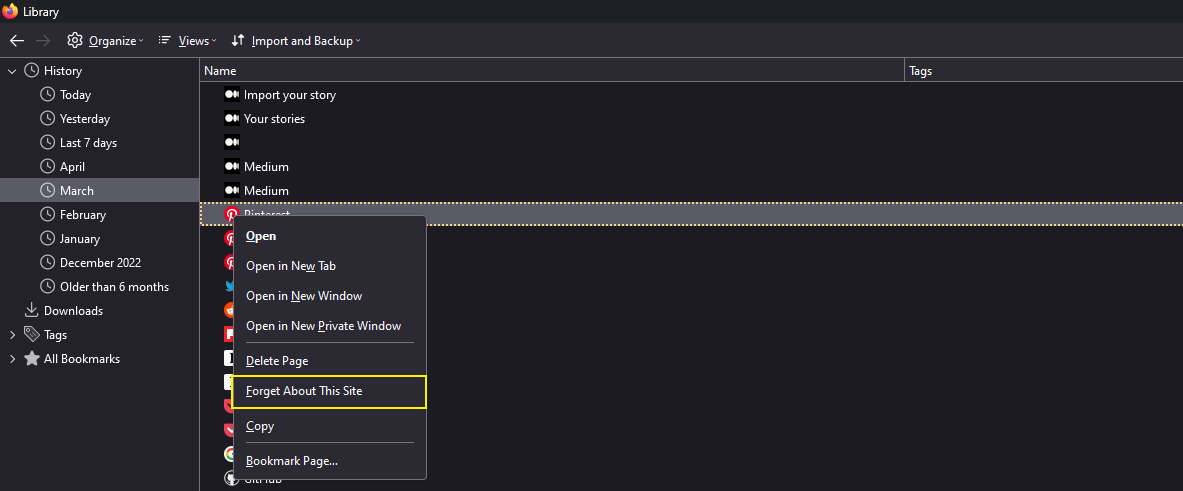This screenshot has width=1183, height=491.
Task: Choose Forget About This Site
Action: tap(304, 391)
